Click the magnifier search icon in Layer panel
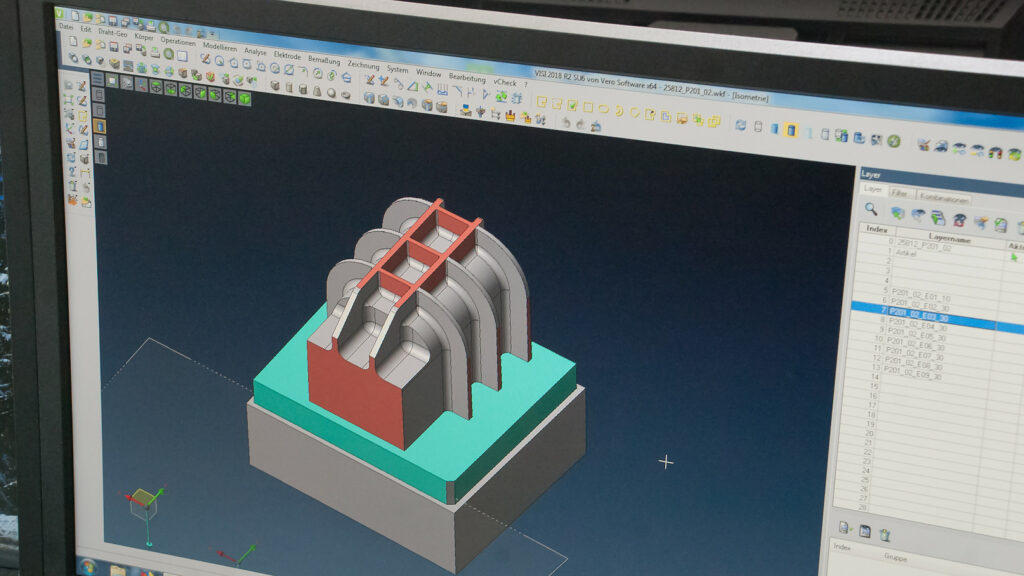Screen dimensions: 1024x576 871,209
